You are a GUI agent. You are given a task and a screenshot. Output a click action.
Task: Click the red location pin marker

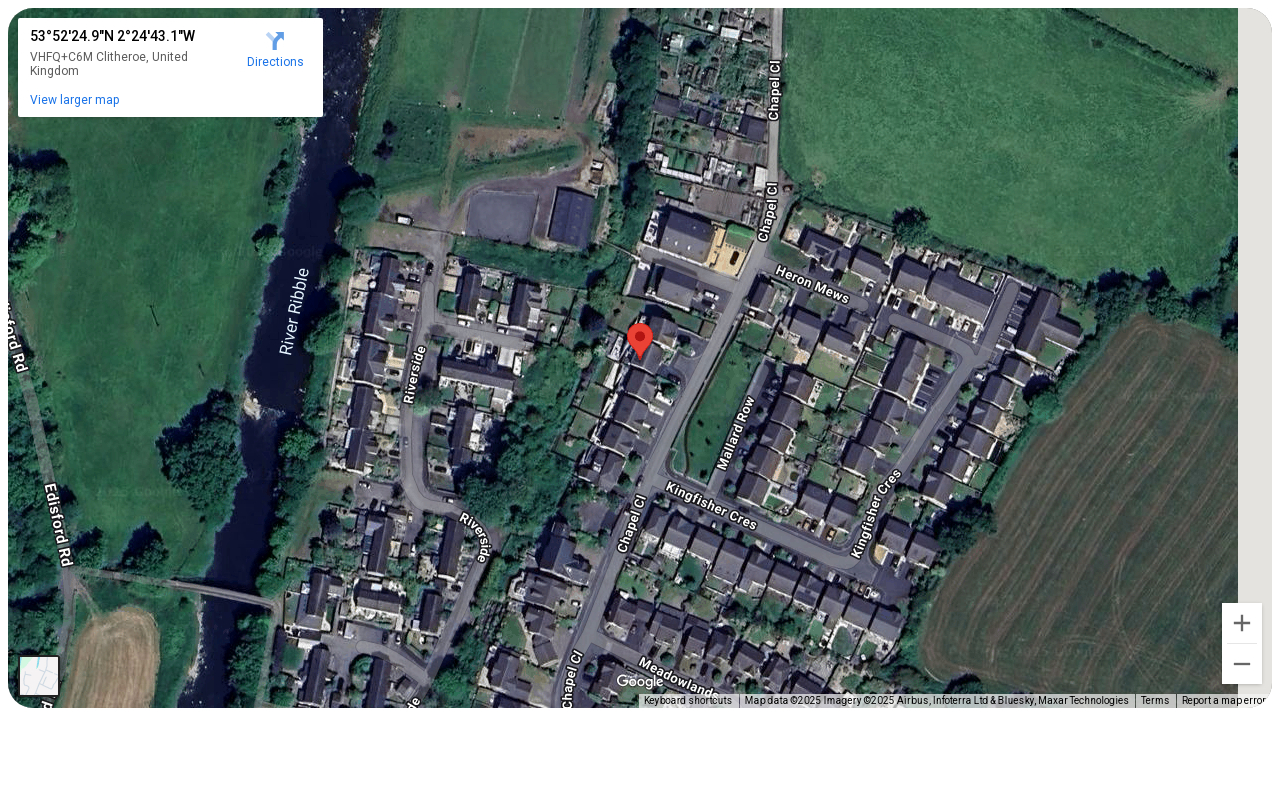point(640,341)
